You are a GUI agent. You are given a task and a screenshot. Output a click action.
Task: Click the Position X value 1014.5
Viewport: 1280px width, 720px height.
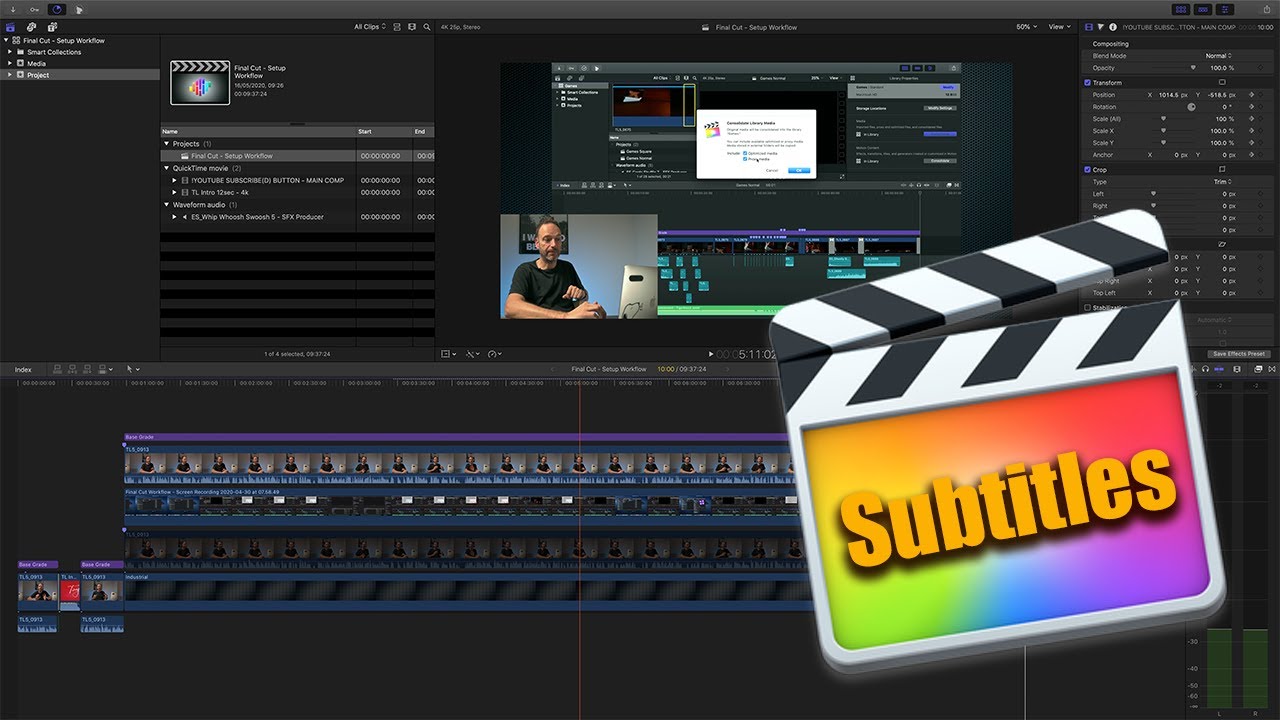click(x=1168, y=95)
